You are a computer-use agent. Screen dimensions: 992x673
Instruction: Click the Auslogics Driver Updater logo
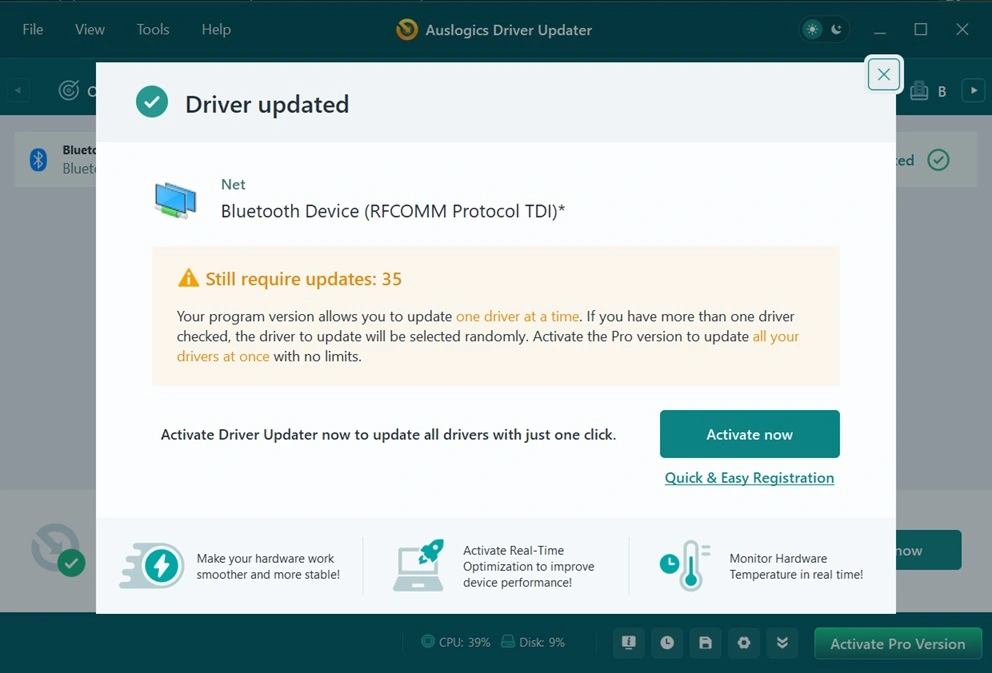tap(407, 29)
